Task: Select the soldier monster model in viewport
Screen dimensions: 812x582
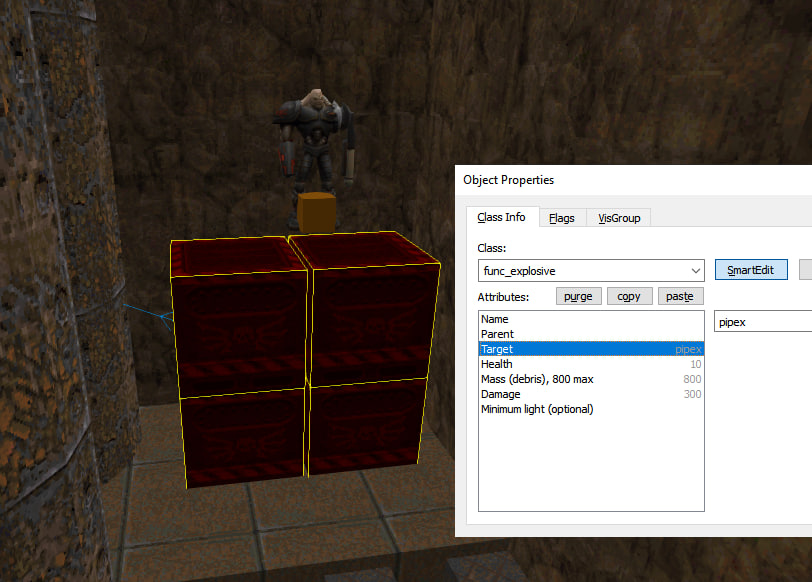Action: 315,140
